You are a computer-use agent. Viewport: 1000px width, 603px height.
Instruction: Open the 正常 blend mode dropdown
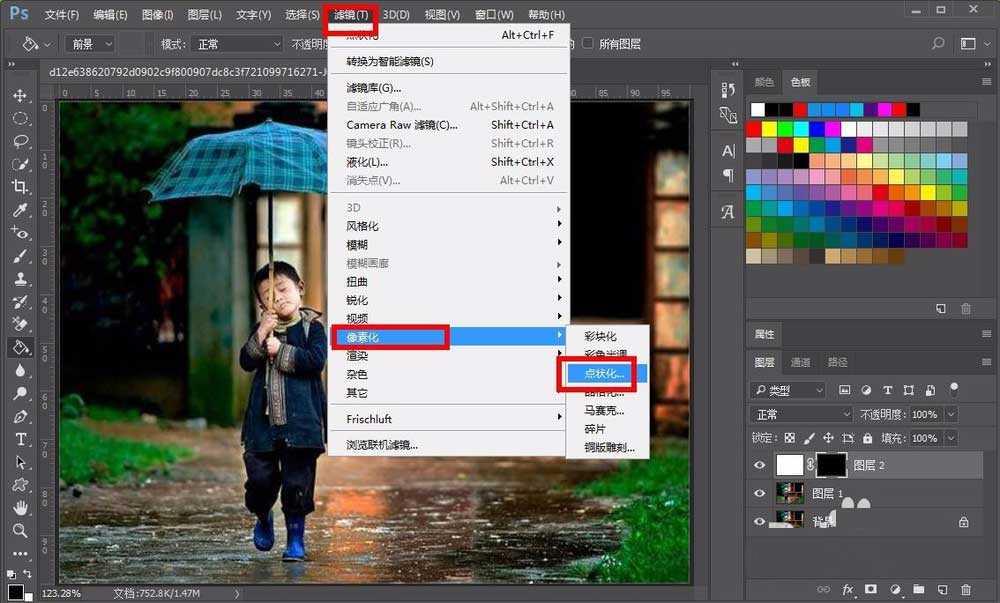coord(801,414)
